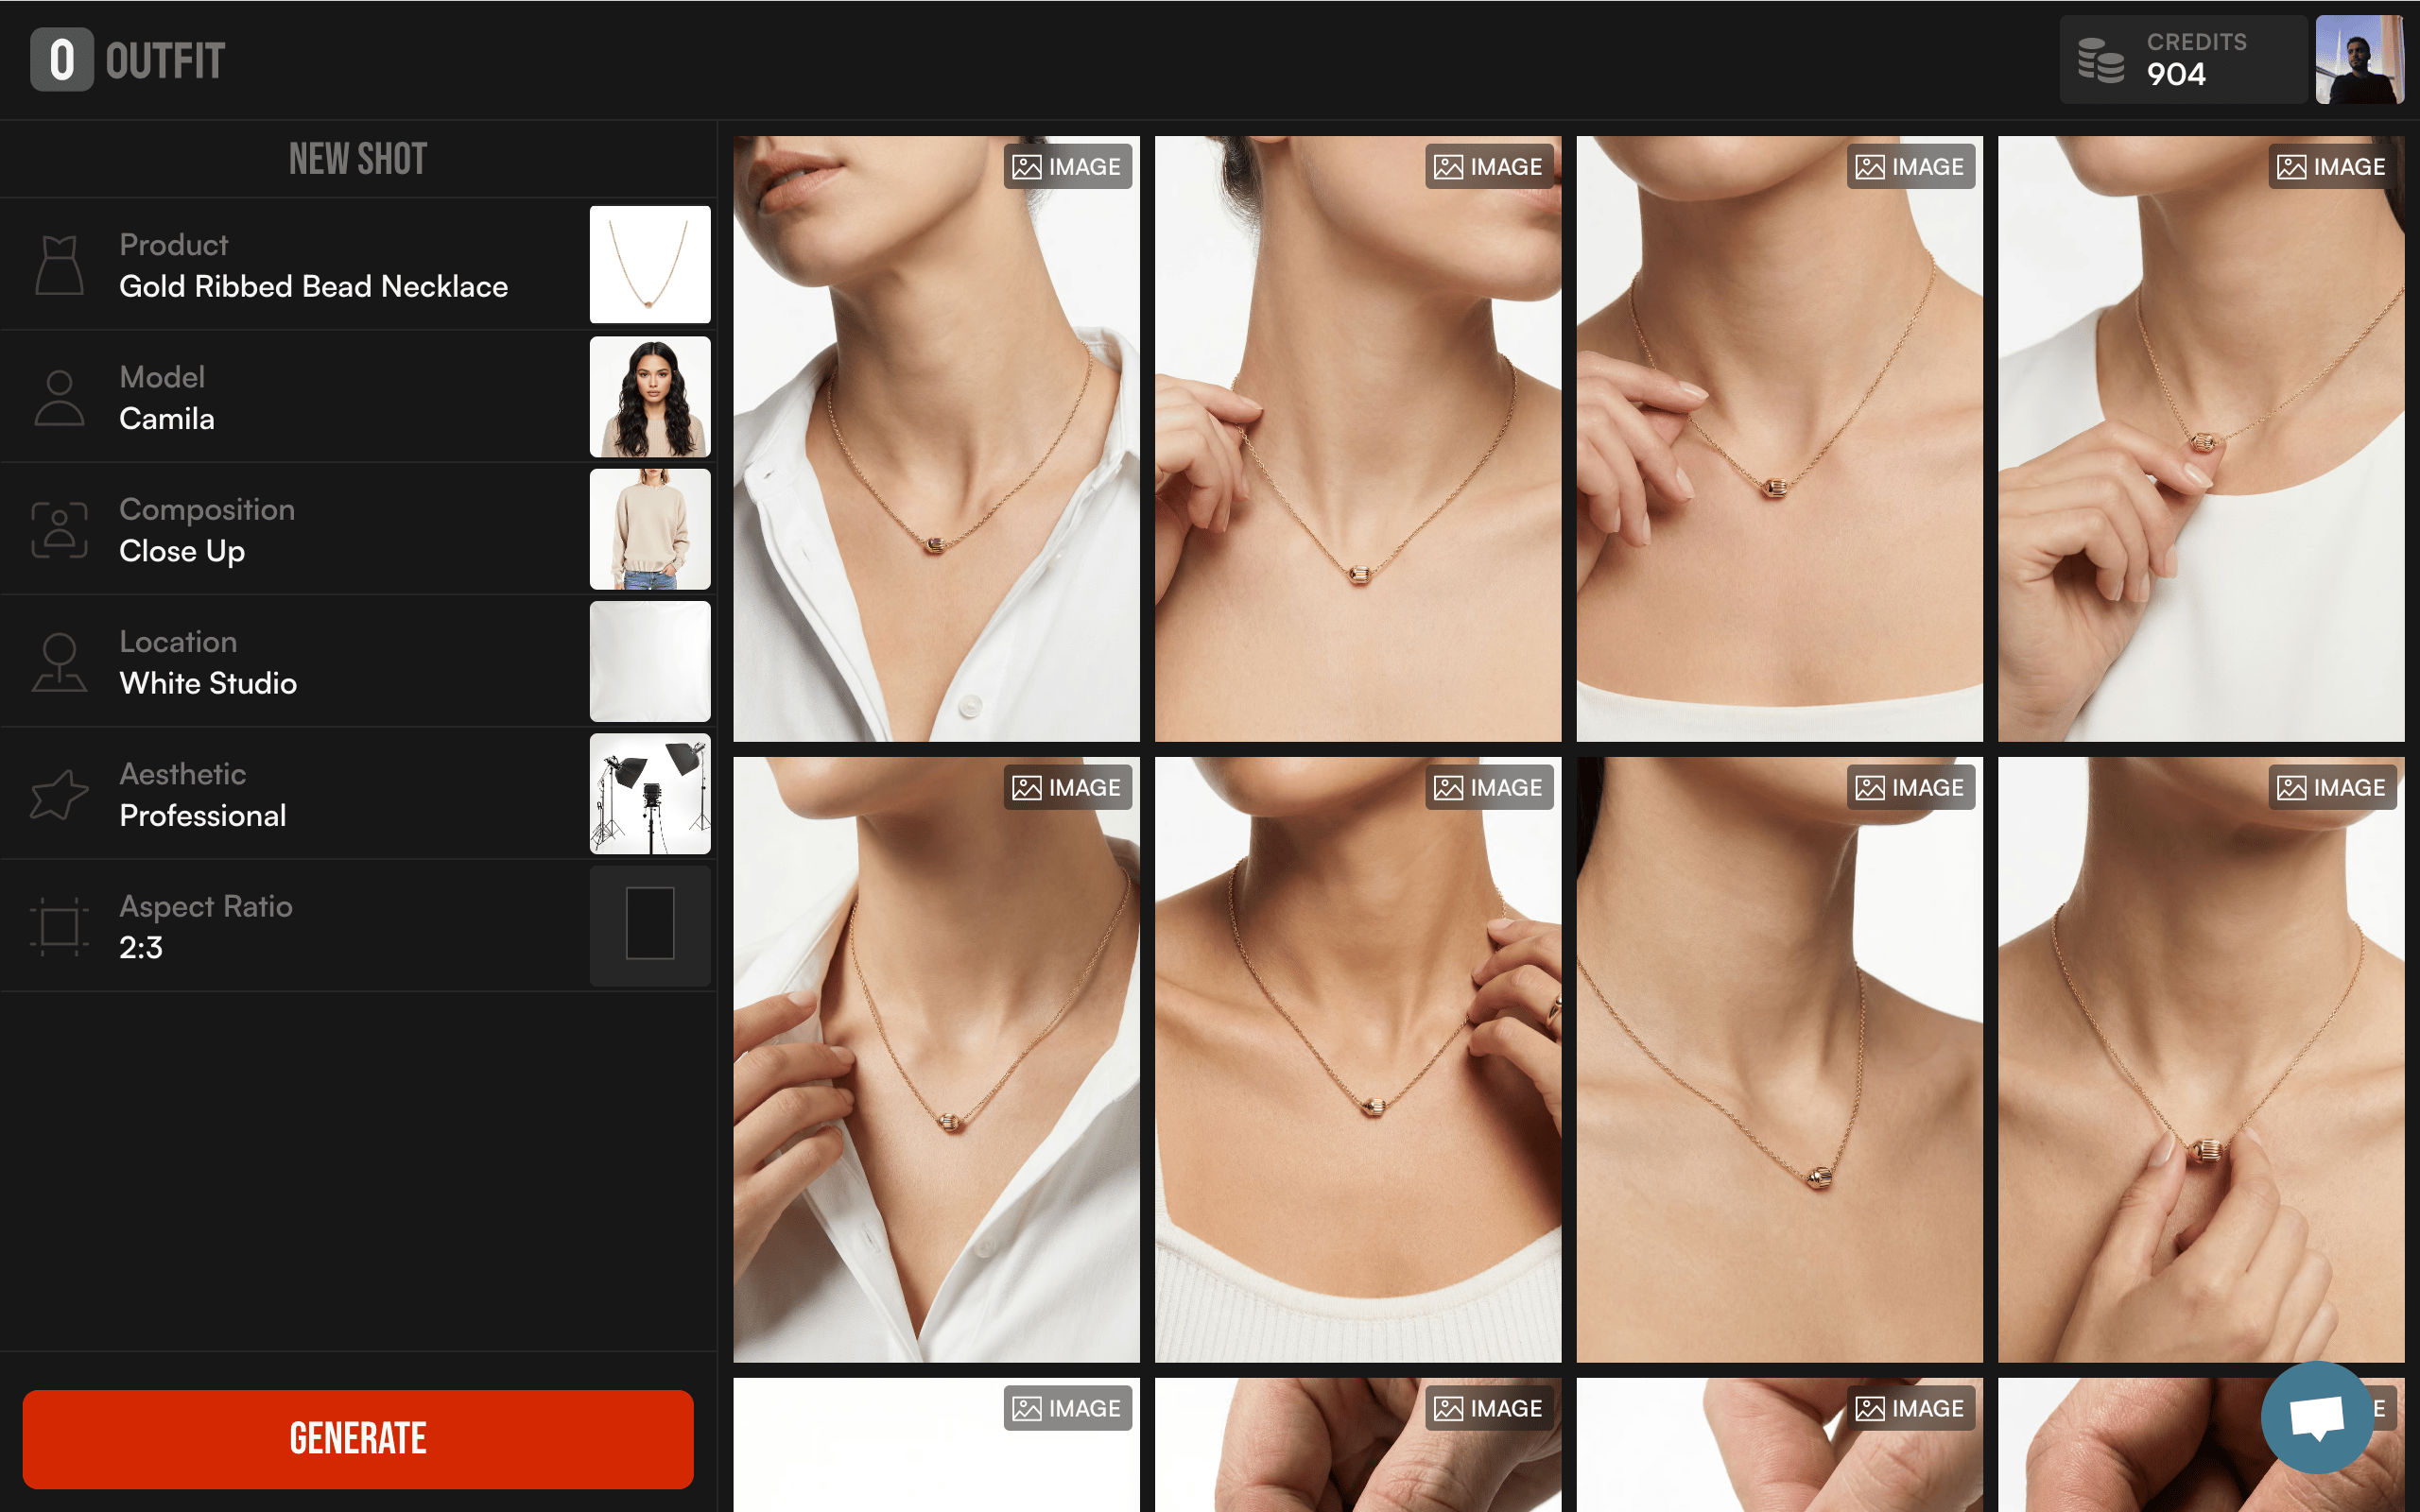Toggle the IMAGE badge on the first photo

pyautogui.click(x=1066, y=166)
